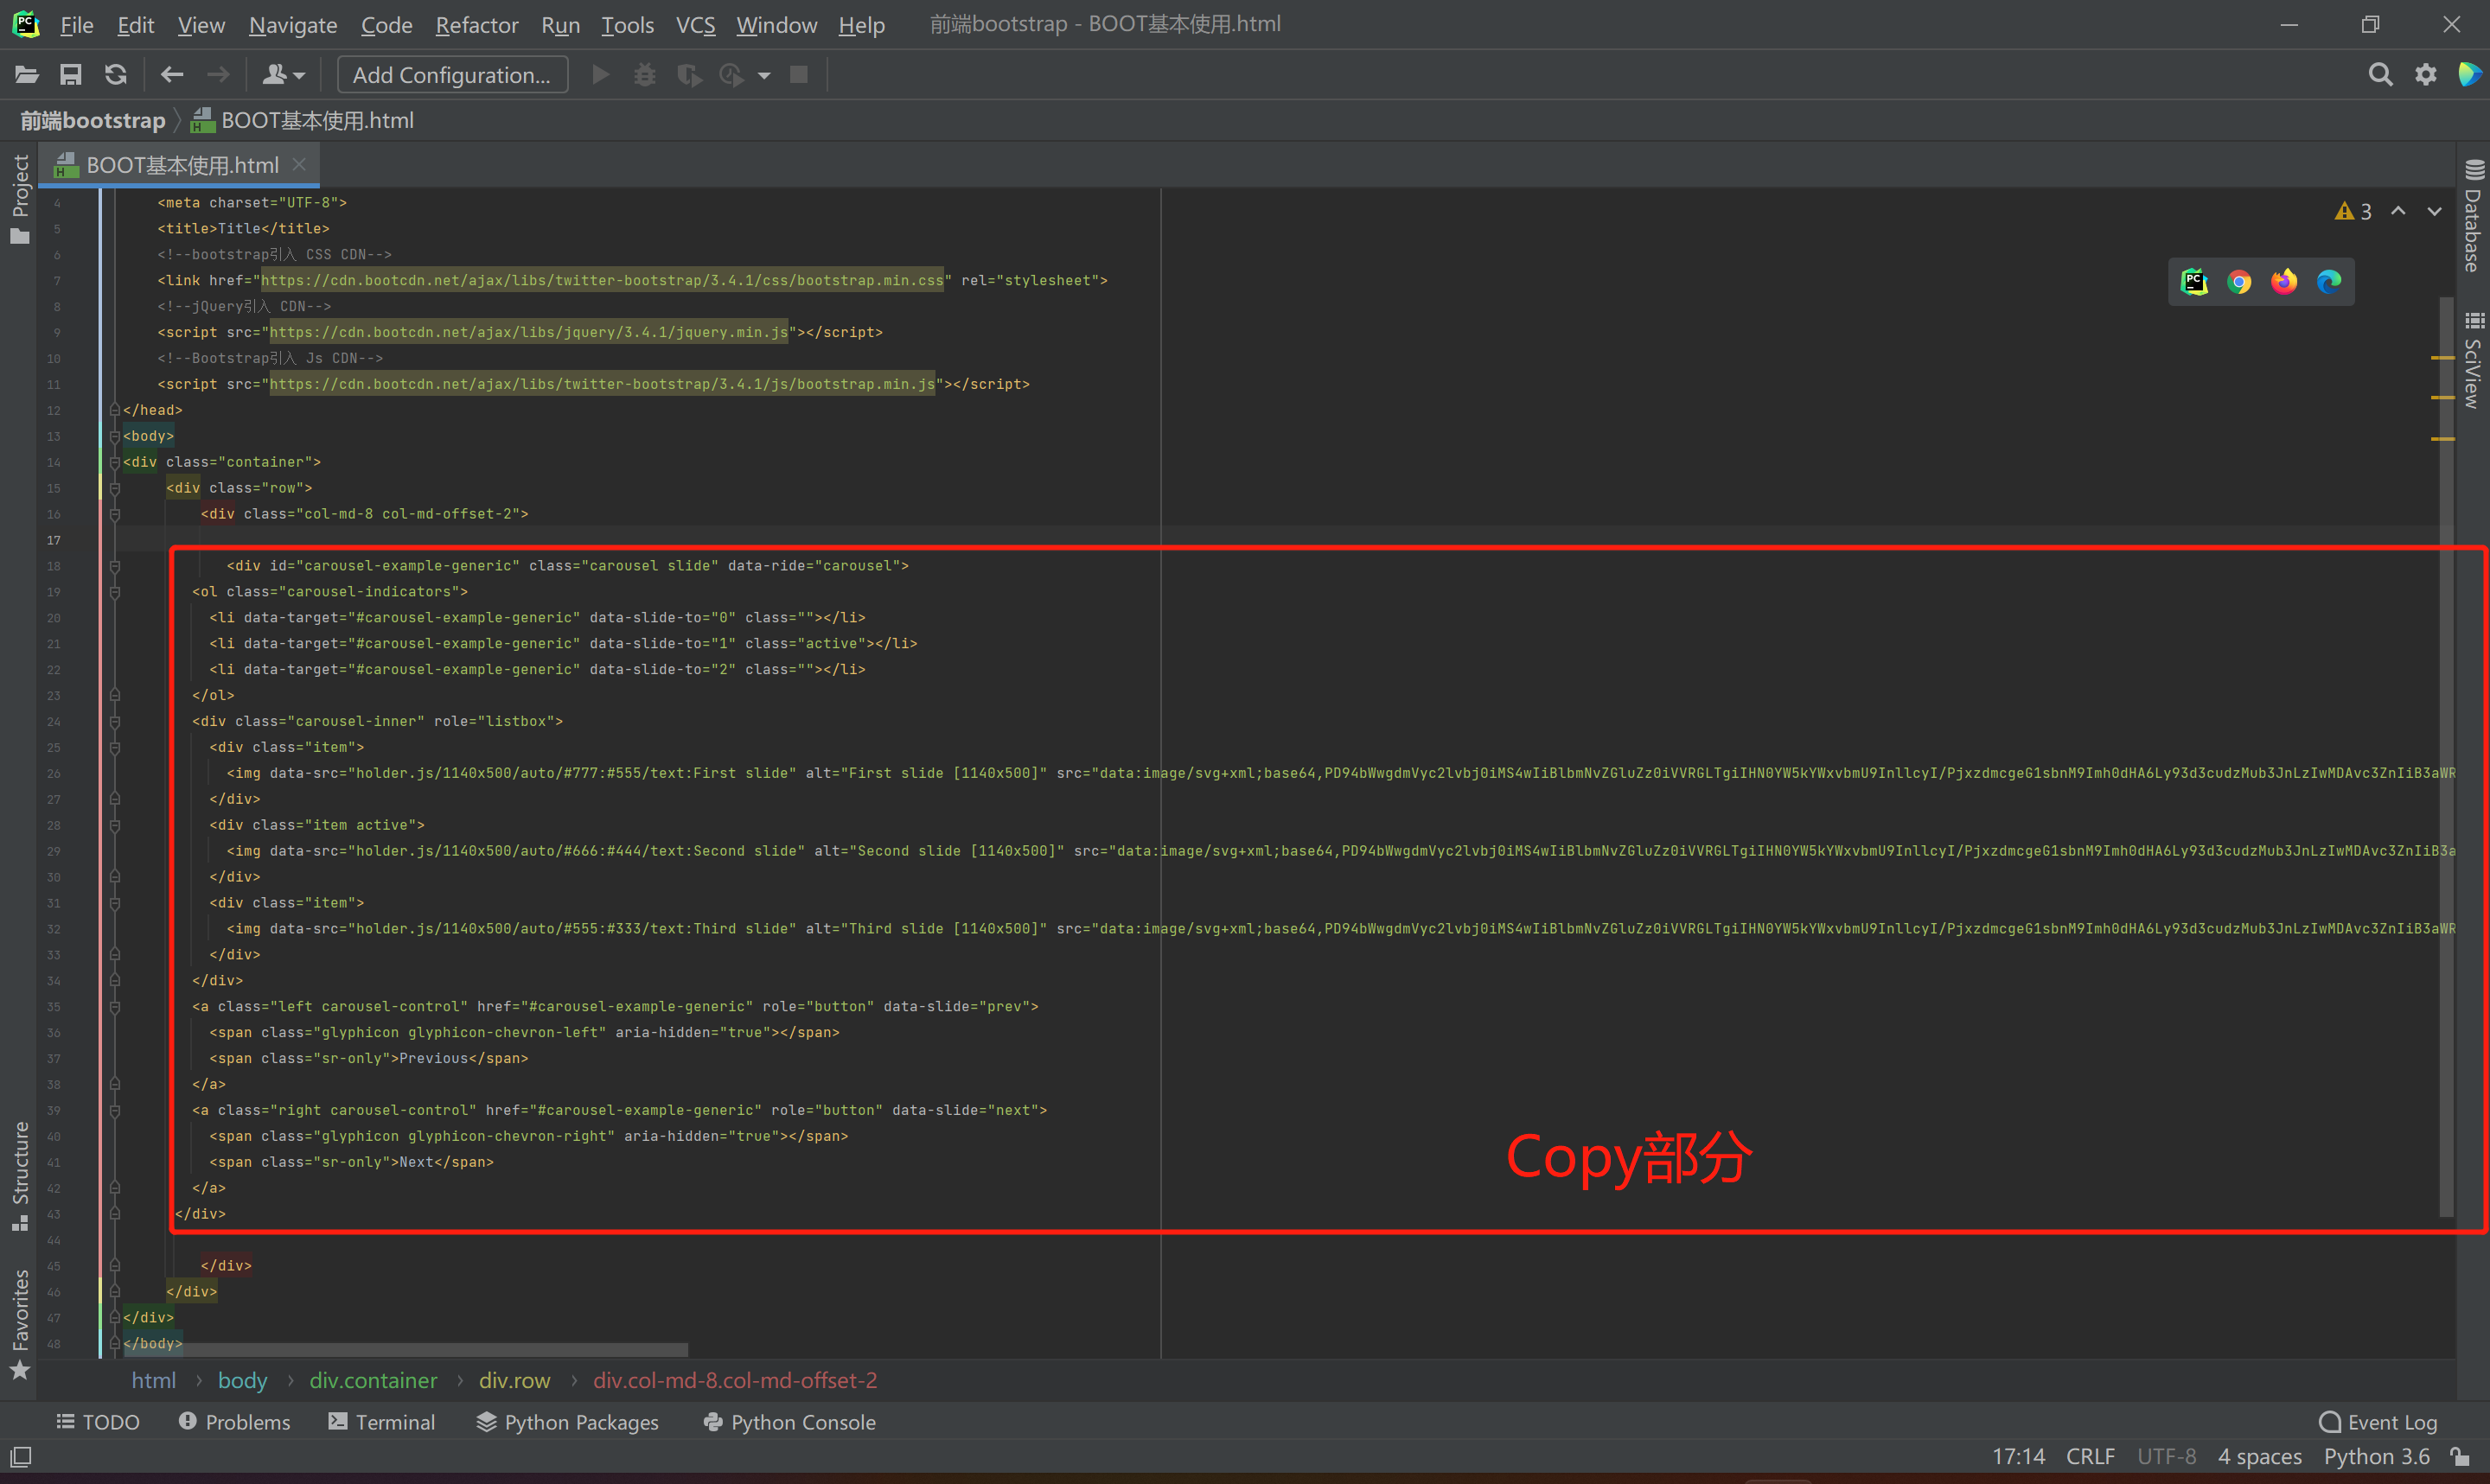Click the warnings indicator showing 3
Screen dimensions: 2490x1484
point(2353,212)
